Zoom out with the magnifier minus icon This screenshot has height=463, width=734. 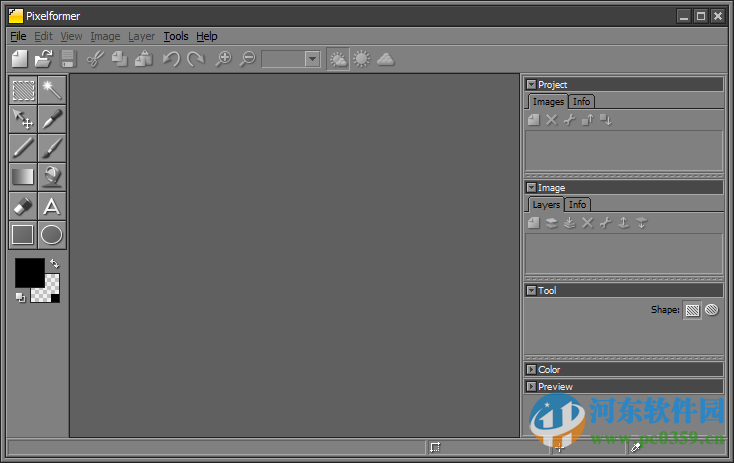click(x=247, y=59)
